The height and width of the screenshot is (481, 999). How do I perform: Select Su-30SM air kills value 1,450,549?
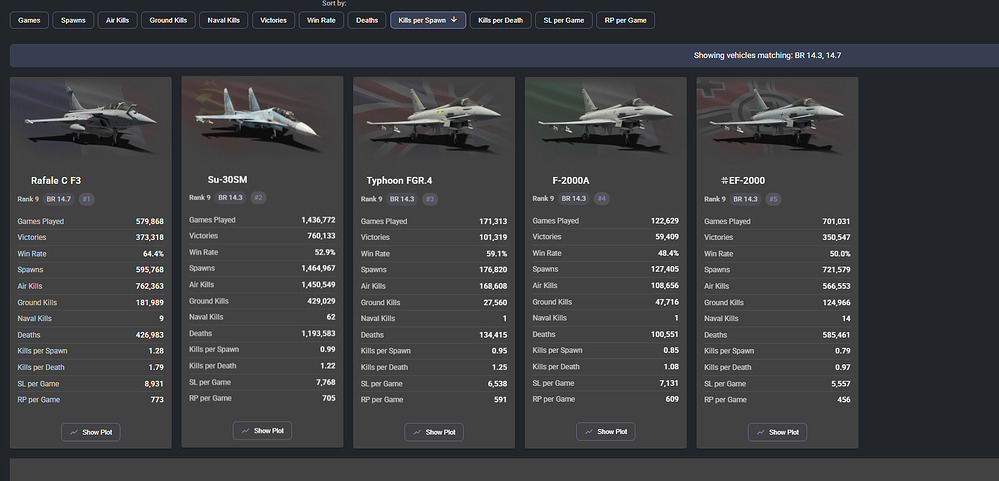[319, 285]
